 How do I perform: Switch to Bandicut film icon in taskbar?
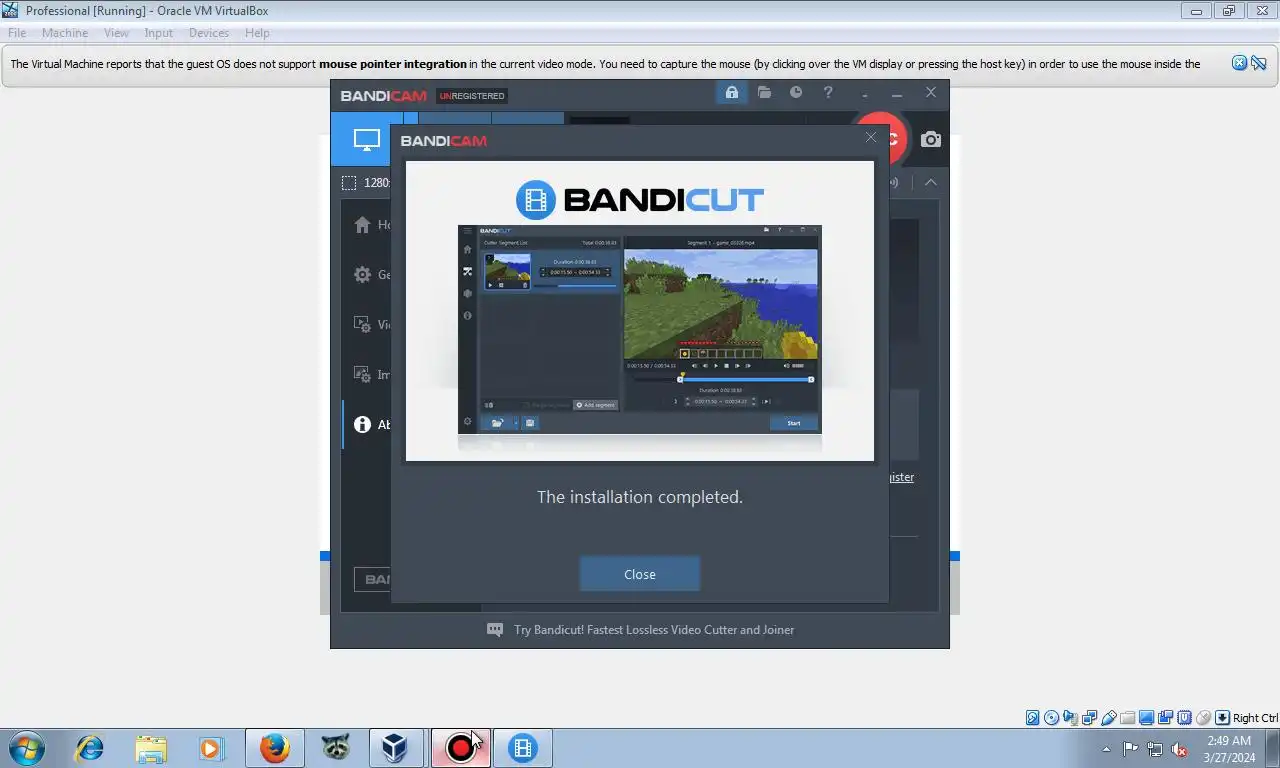(x=522, y=748)
